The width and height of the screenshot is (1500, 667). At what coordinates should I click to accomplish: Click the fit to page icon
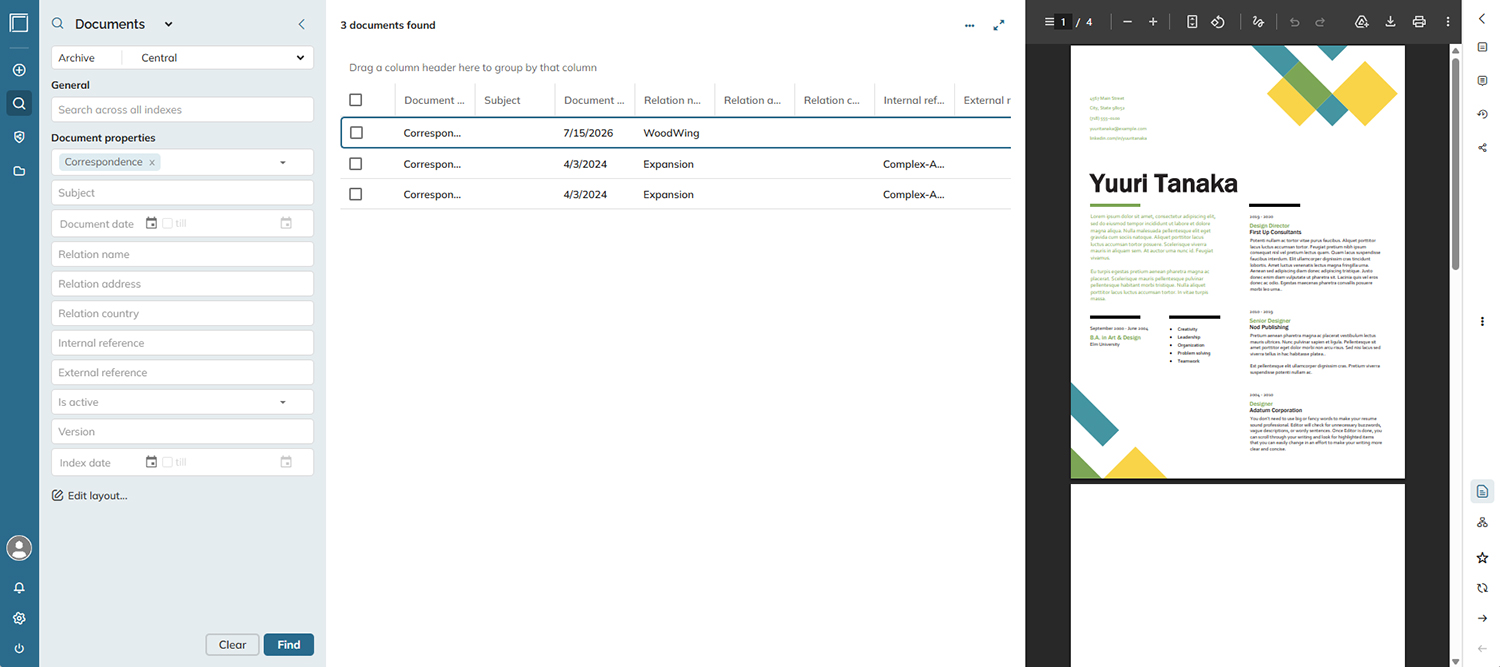tap(1192, 22)
